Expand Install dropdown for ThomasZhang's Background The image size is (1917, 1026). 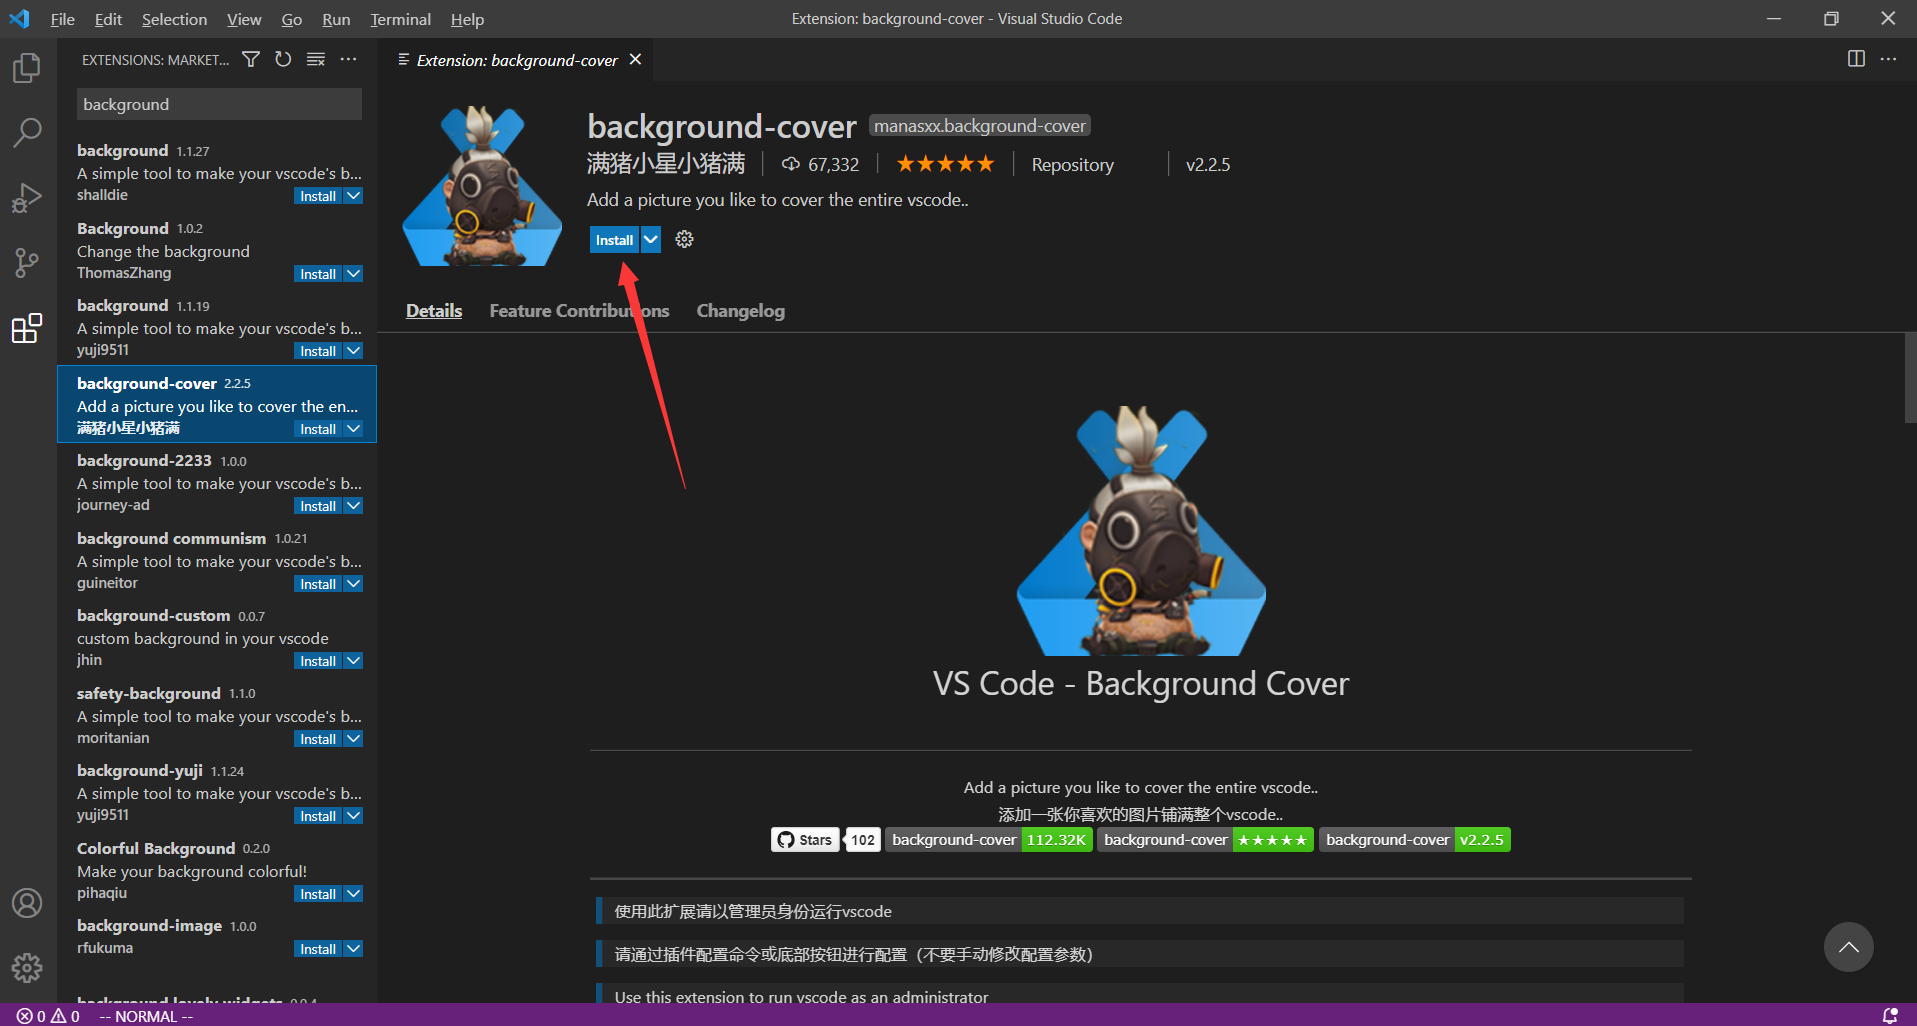pyautogui.click(x=354, y=274)
